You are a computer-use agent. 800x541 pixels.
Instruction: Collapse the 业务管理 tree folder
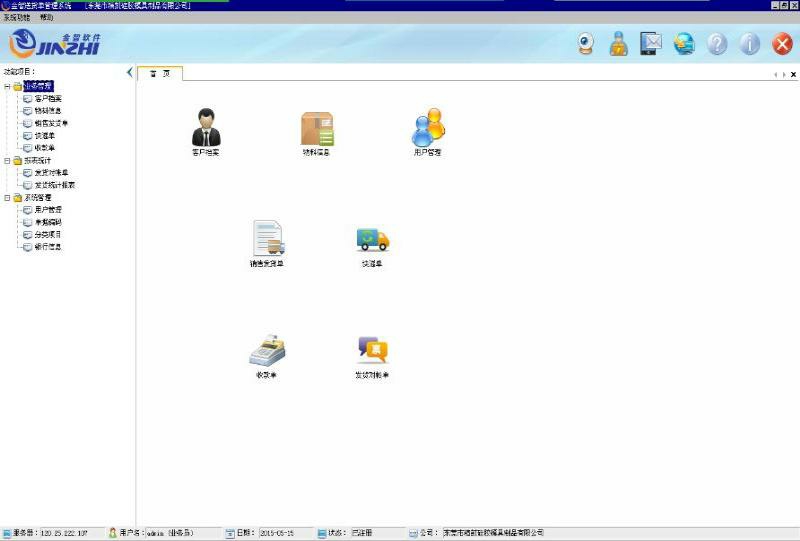(7, 86)
